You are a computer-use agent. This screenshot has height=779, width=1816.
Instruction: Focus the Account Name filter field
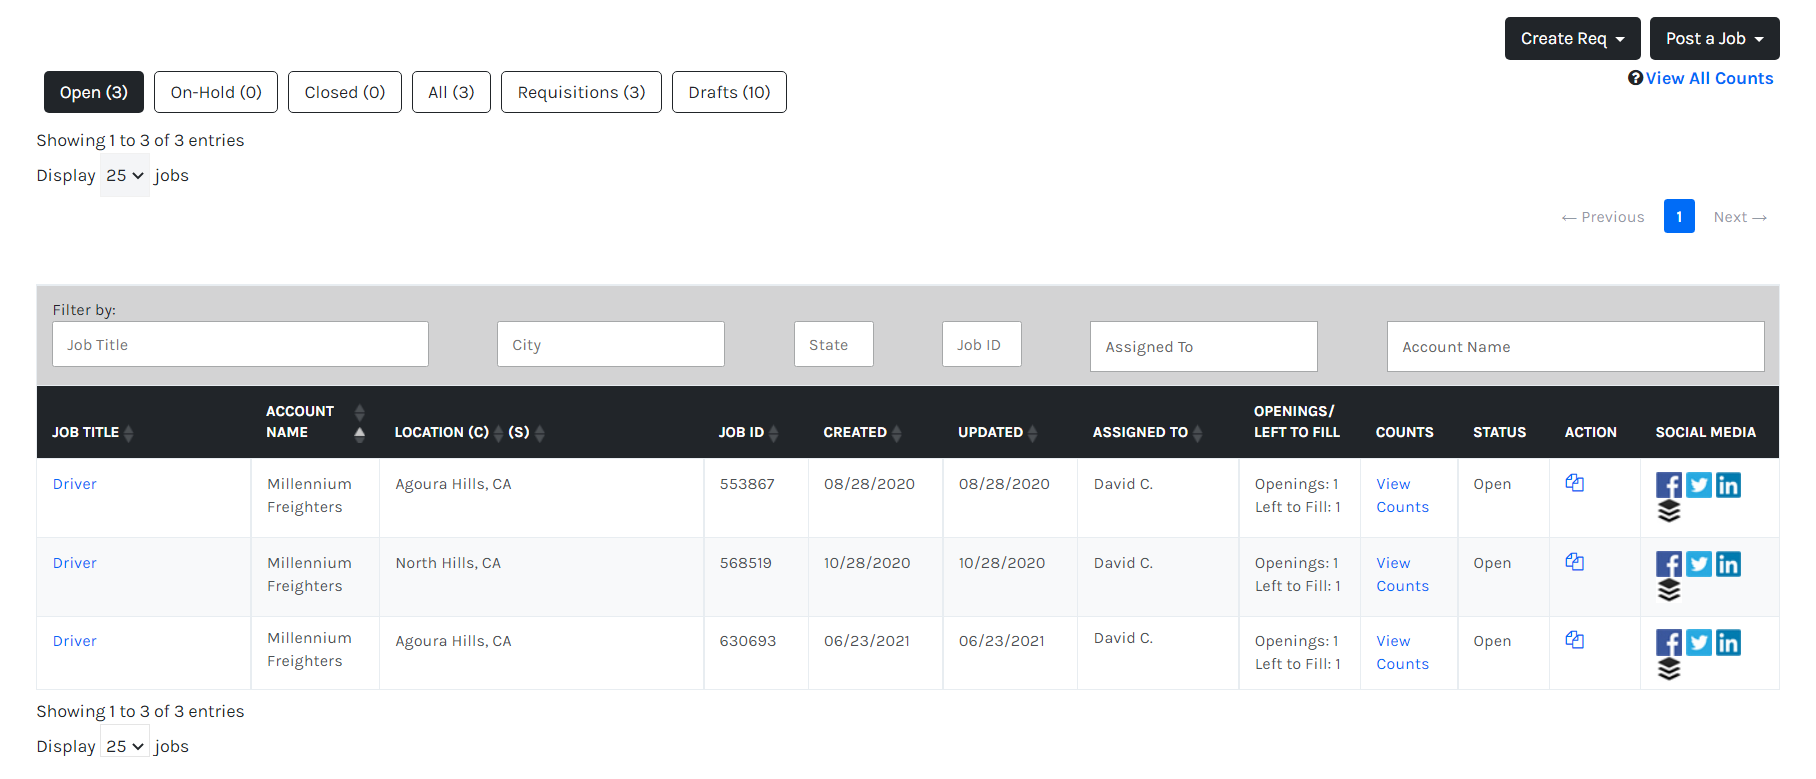pos(1576,346)
